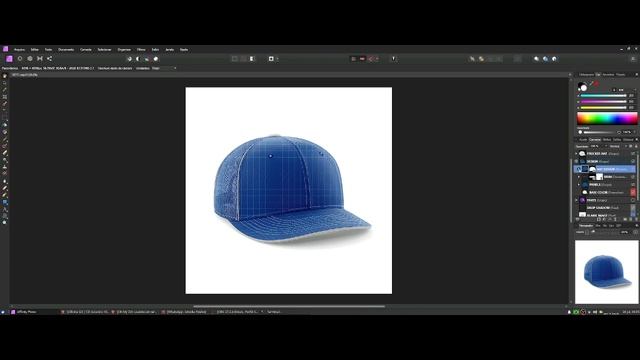Screen dimensions: 640x360
Task: Click the horizontal scrollbar below canvas
Action: pos(289,306)
